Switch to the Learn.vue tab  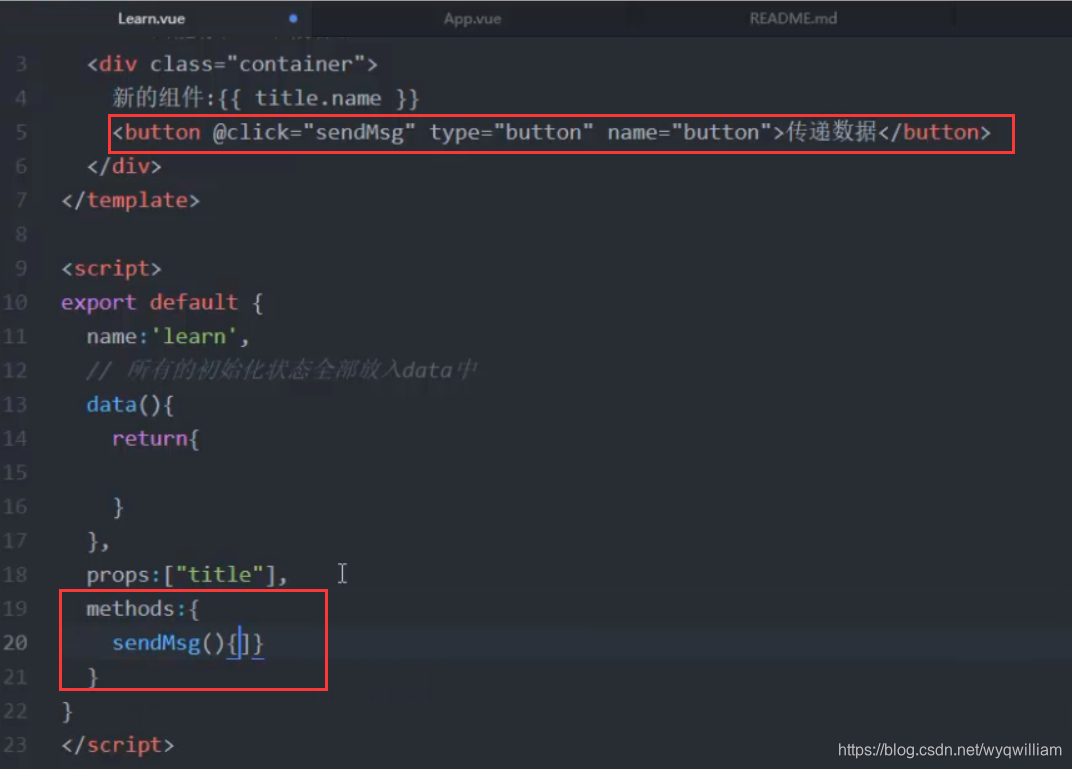[x=151, y=18]
